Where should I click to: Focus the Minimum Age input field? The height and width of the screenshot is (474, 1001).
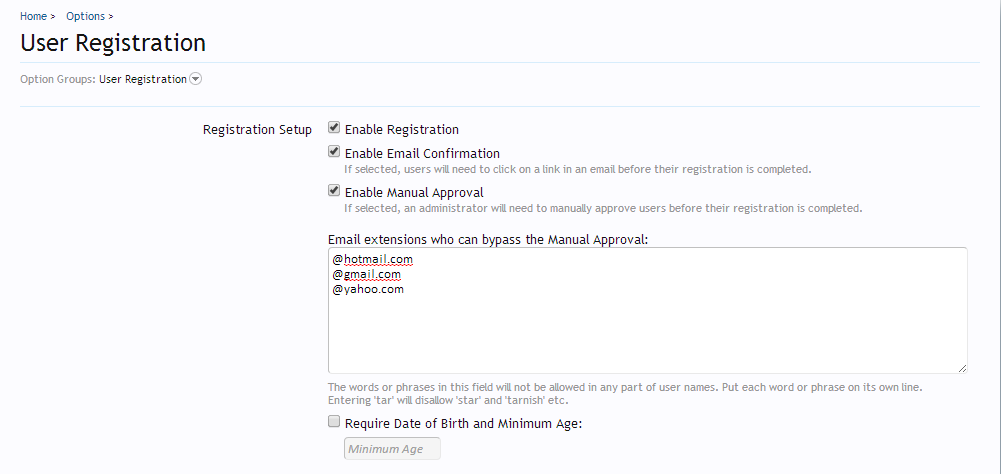392,449
